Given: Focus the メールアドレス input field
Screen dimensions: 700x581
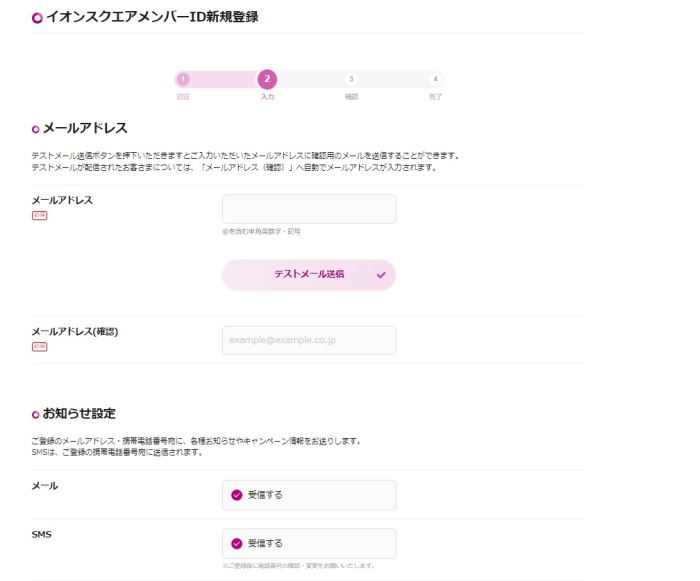Looking at the screenshot, I should 309,209.
